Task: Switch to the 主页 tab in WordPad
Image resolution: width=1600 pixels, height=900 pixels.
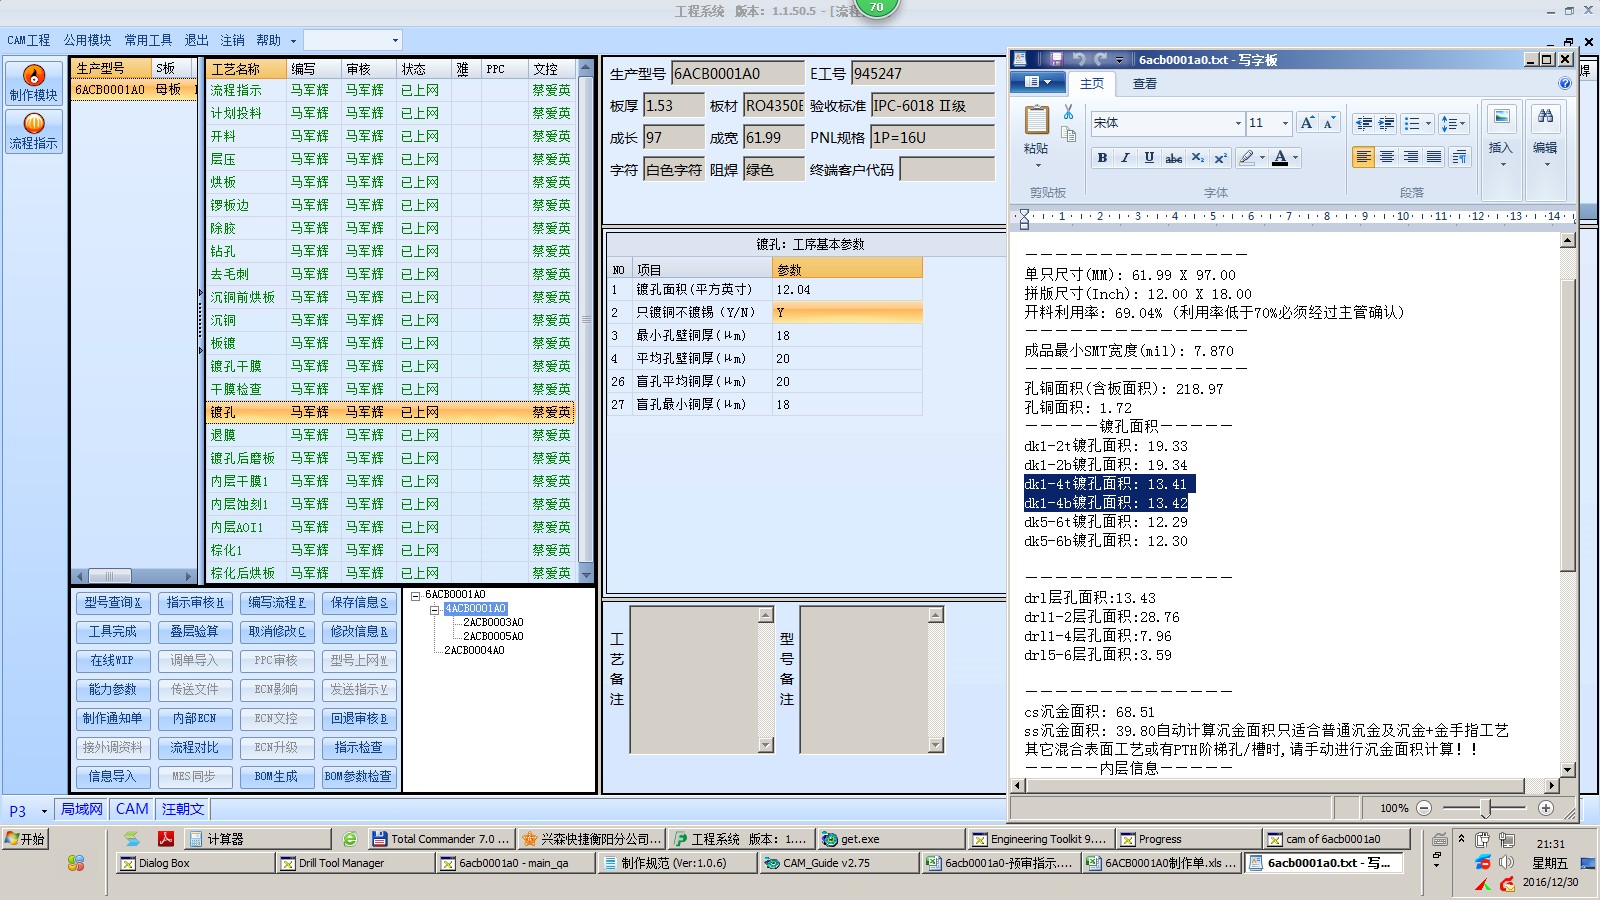Action: [x=1092, y=84]
